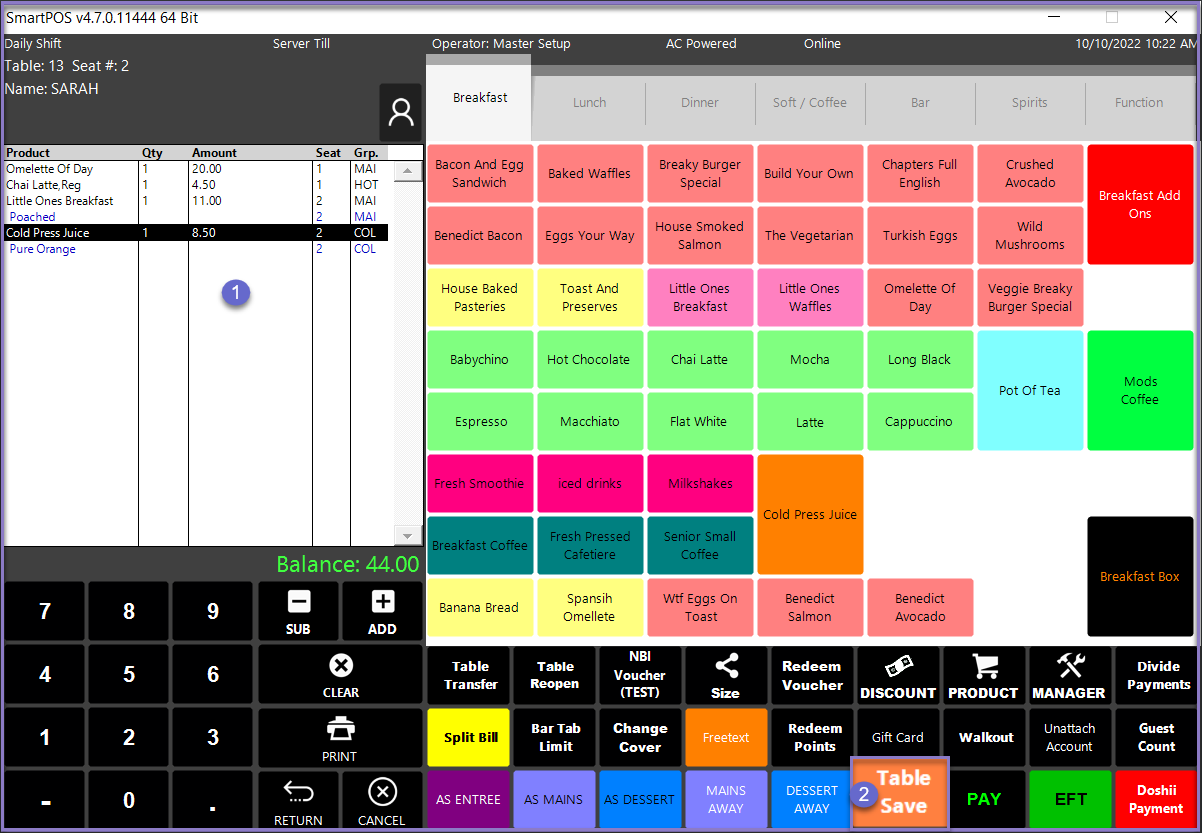This screenshot has height=833, width=1202.
Task: Select the orange Cold Press Juice tile
Action: [810, 514]
